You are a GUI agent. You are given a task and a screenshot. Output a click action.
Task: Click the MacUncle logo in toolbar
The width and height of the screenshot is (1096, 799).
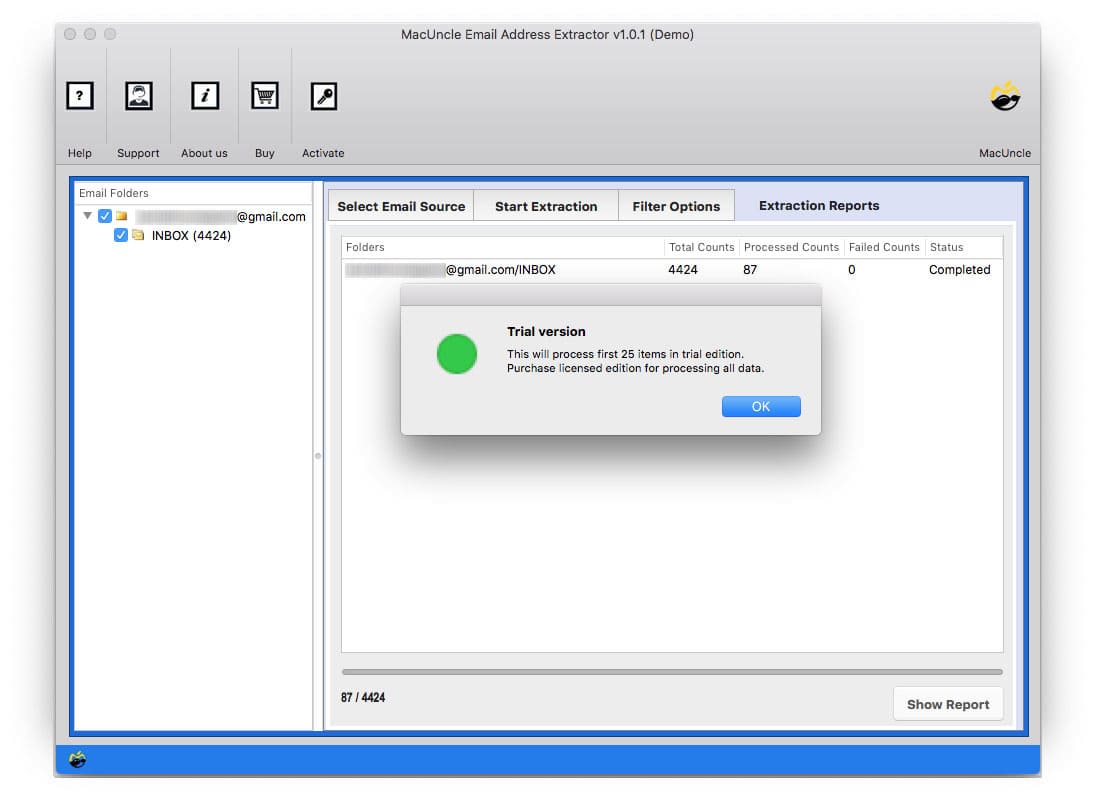1005,97
